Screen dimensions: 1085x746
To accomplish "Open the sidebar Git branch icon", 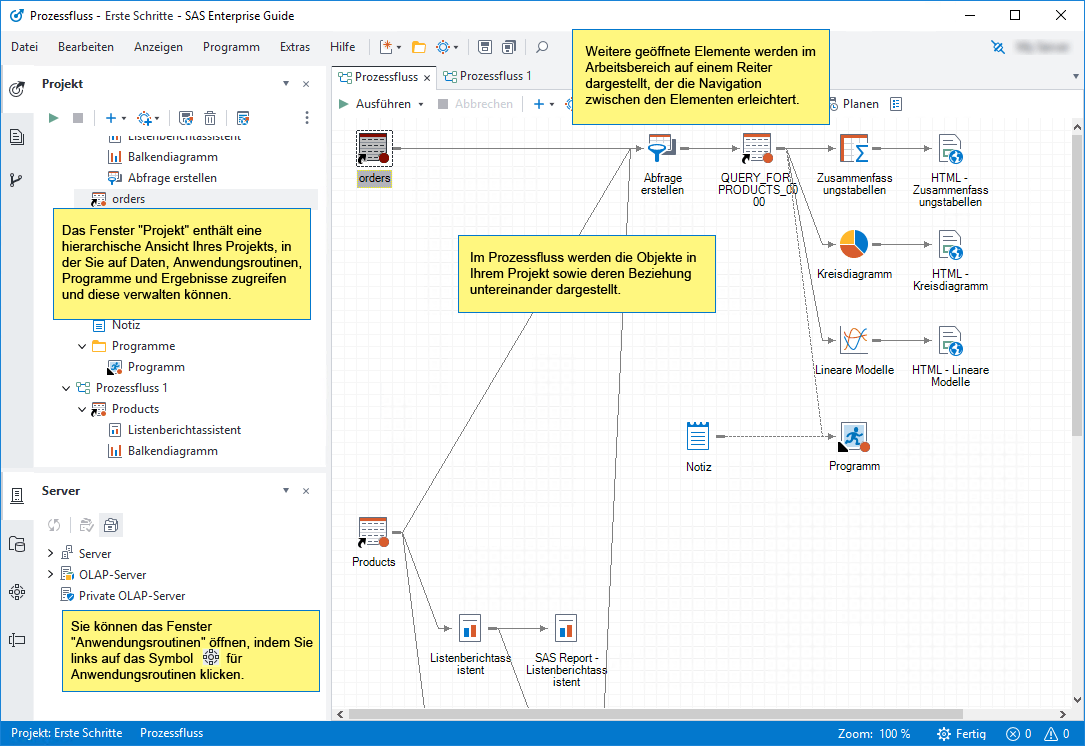I will (x=17, y=180).
